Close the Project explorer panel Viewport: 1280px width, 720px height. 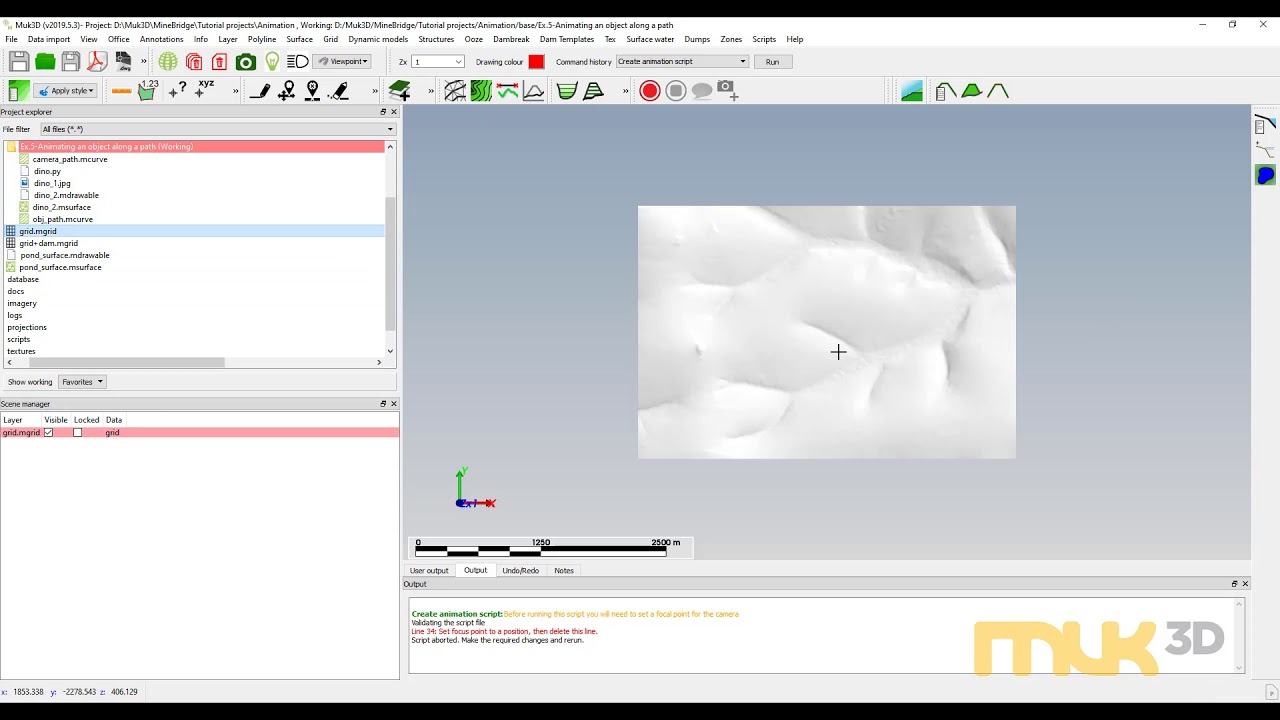pyautogui.click(x=393, y=112)
